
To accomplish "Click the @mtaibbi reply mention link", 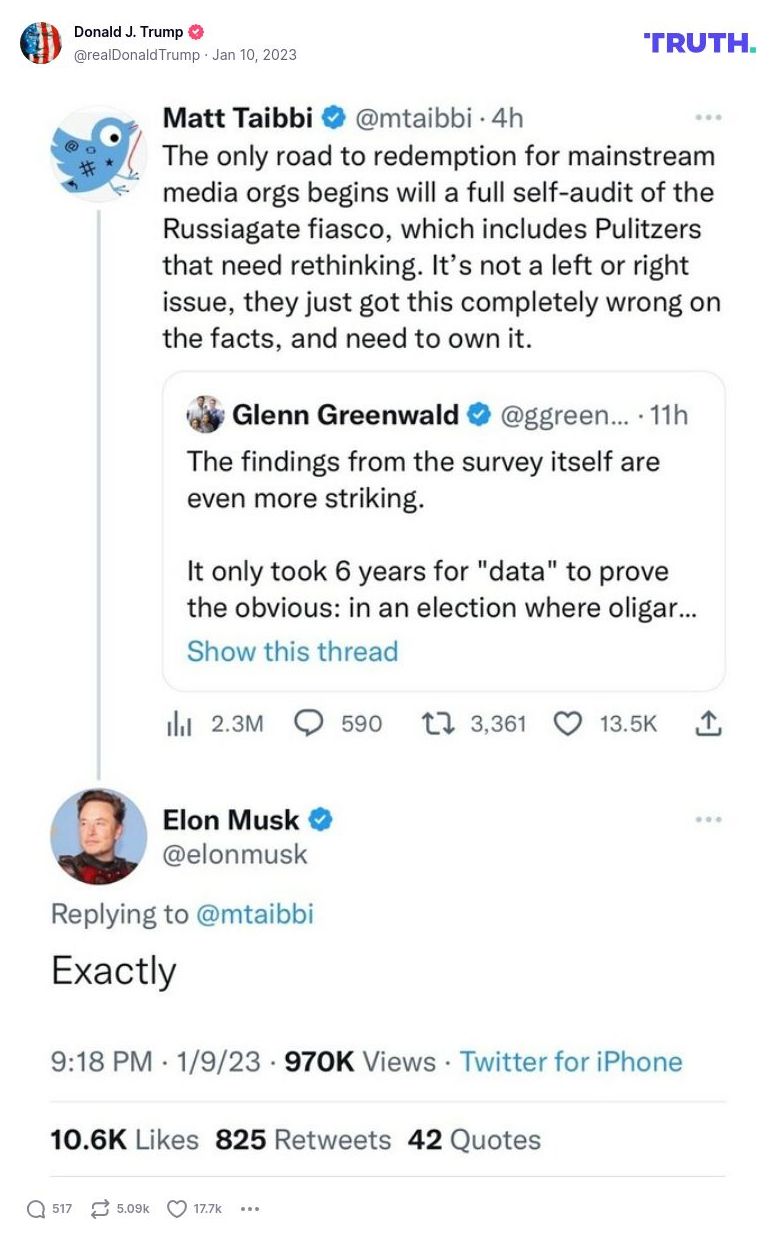I will coord(254,914).
